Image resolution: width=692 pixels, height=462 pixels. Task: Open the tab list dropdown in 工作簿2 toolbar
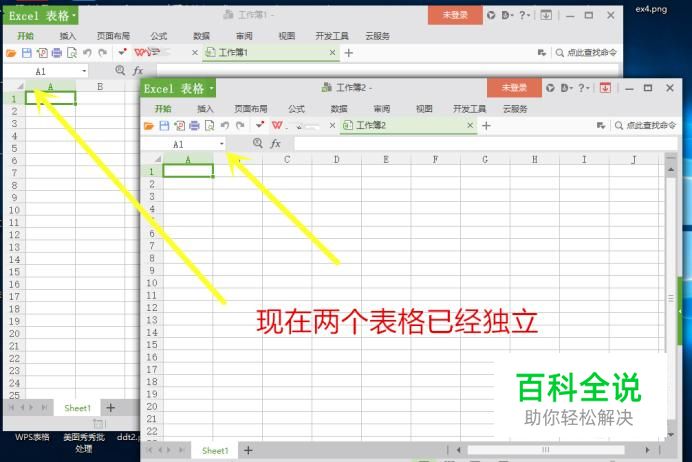[x=601, y=126]
